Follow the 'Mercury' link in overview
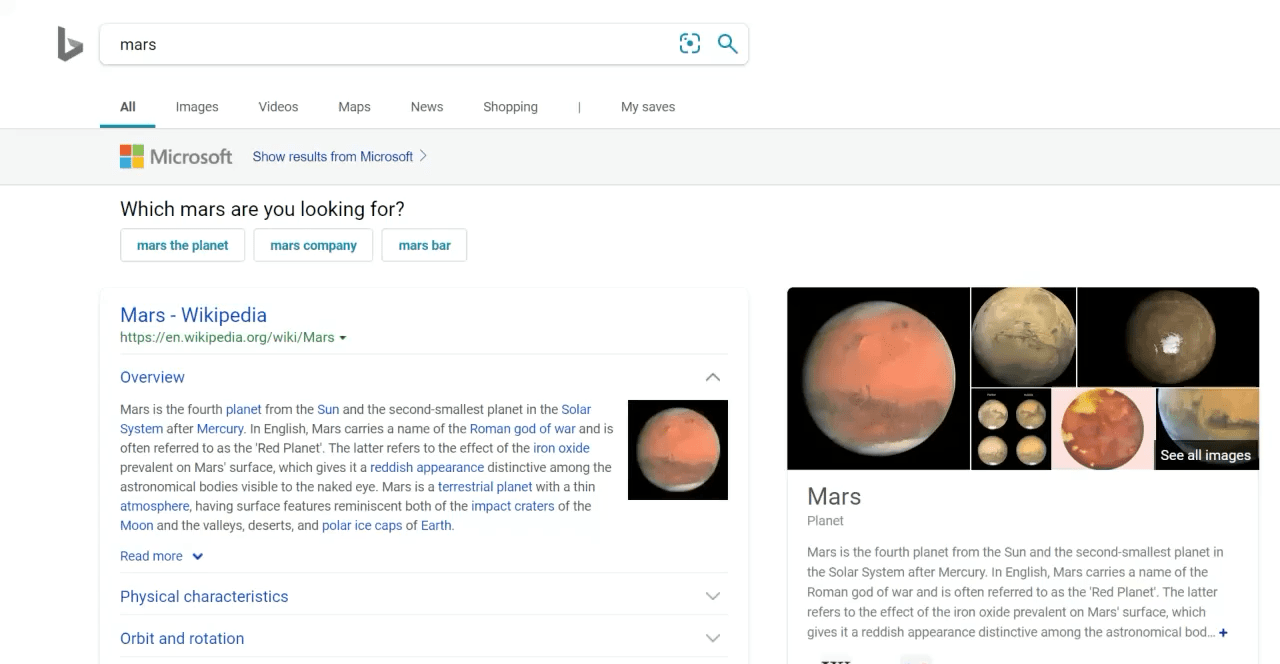This screenshot has width=1280, height=664. [220, 428]
